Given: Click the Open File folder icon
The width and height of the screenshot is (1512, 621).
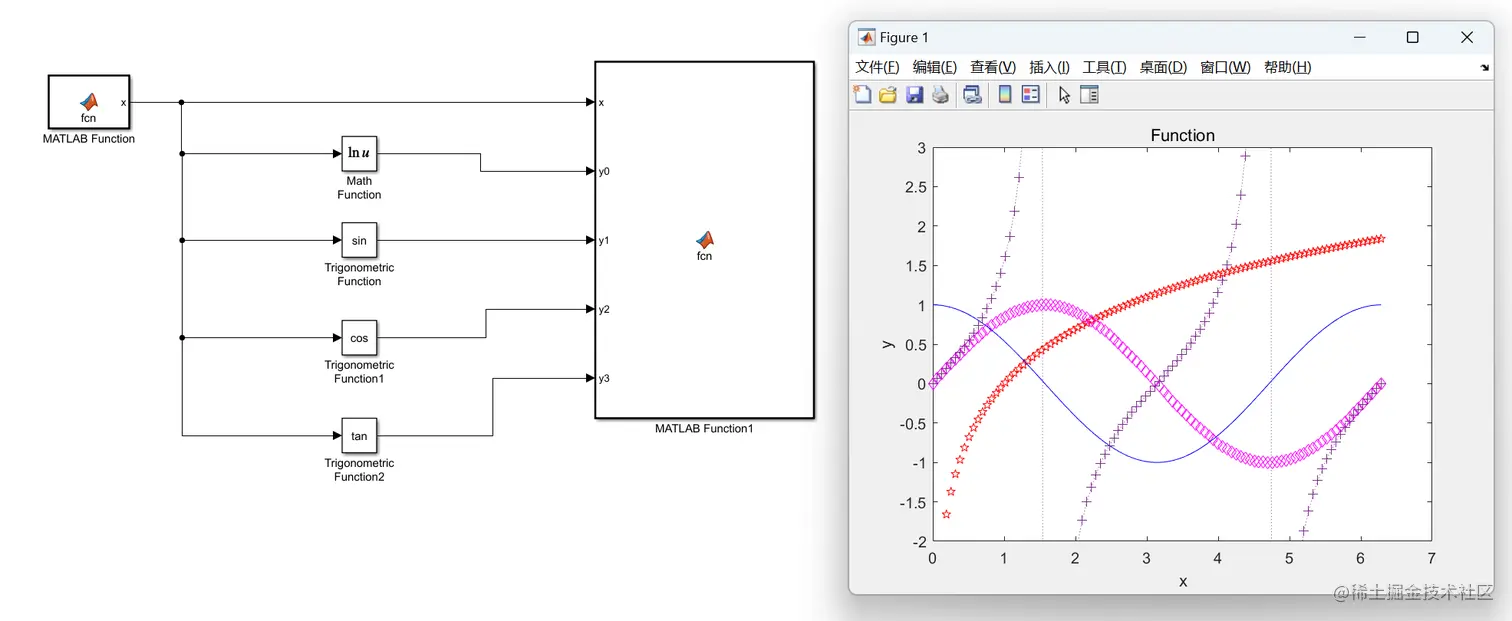Looking at the screenshot, I should click(888, 95).
